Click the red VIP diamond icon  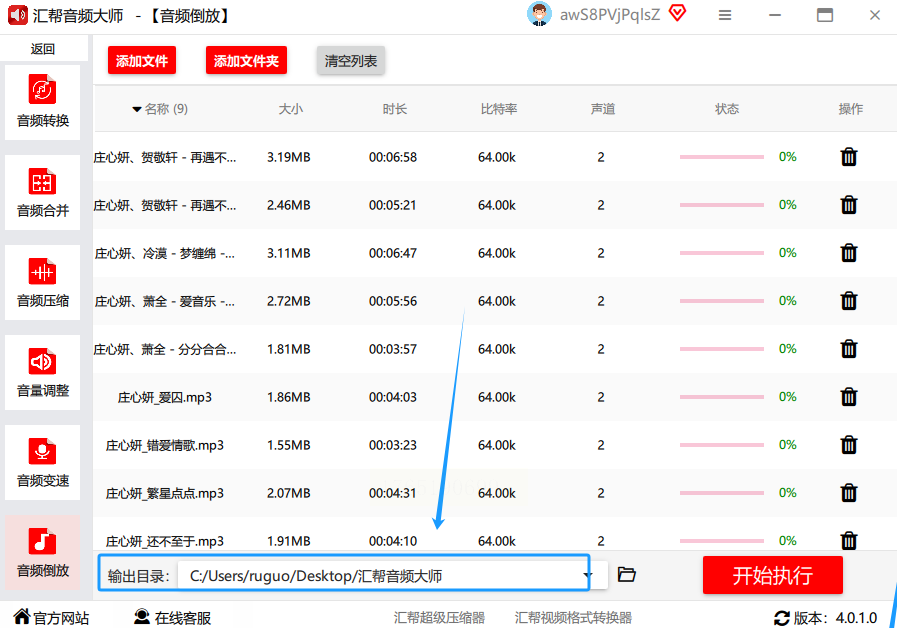pos(678,14)
